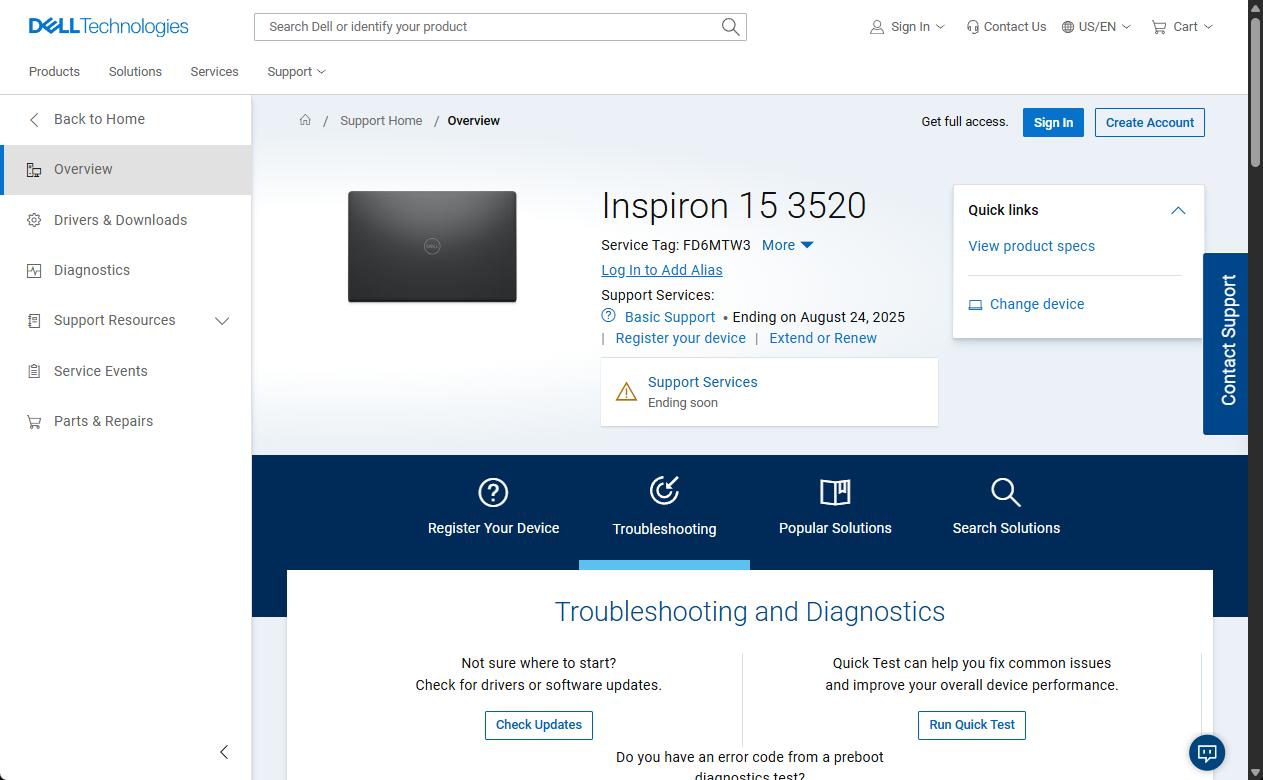This screenshot has height=780, width=1263.
Task: Click the home icon in the breadcrumb
Action: (x=305, y=120)
